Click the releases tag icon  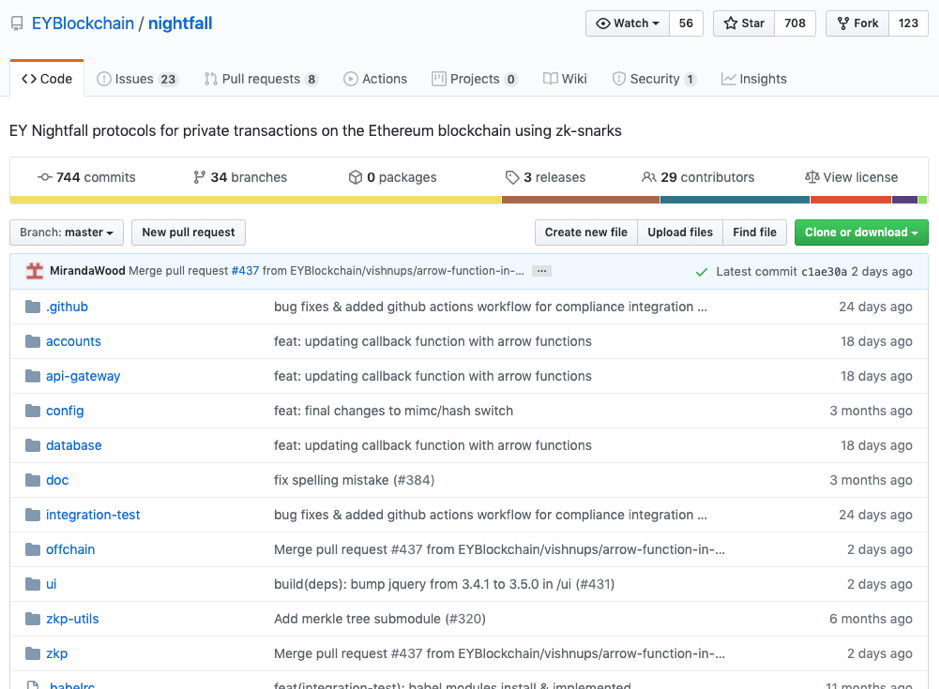(x=512, y=177)
